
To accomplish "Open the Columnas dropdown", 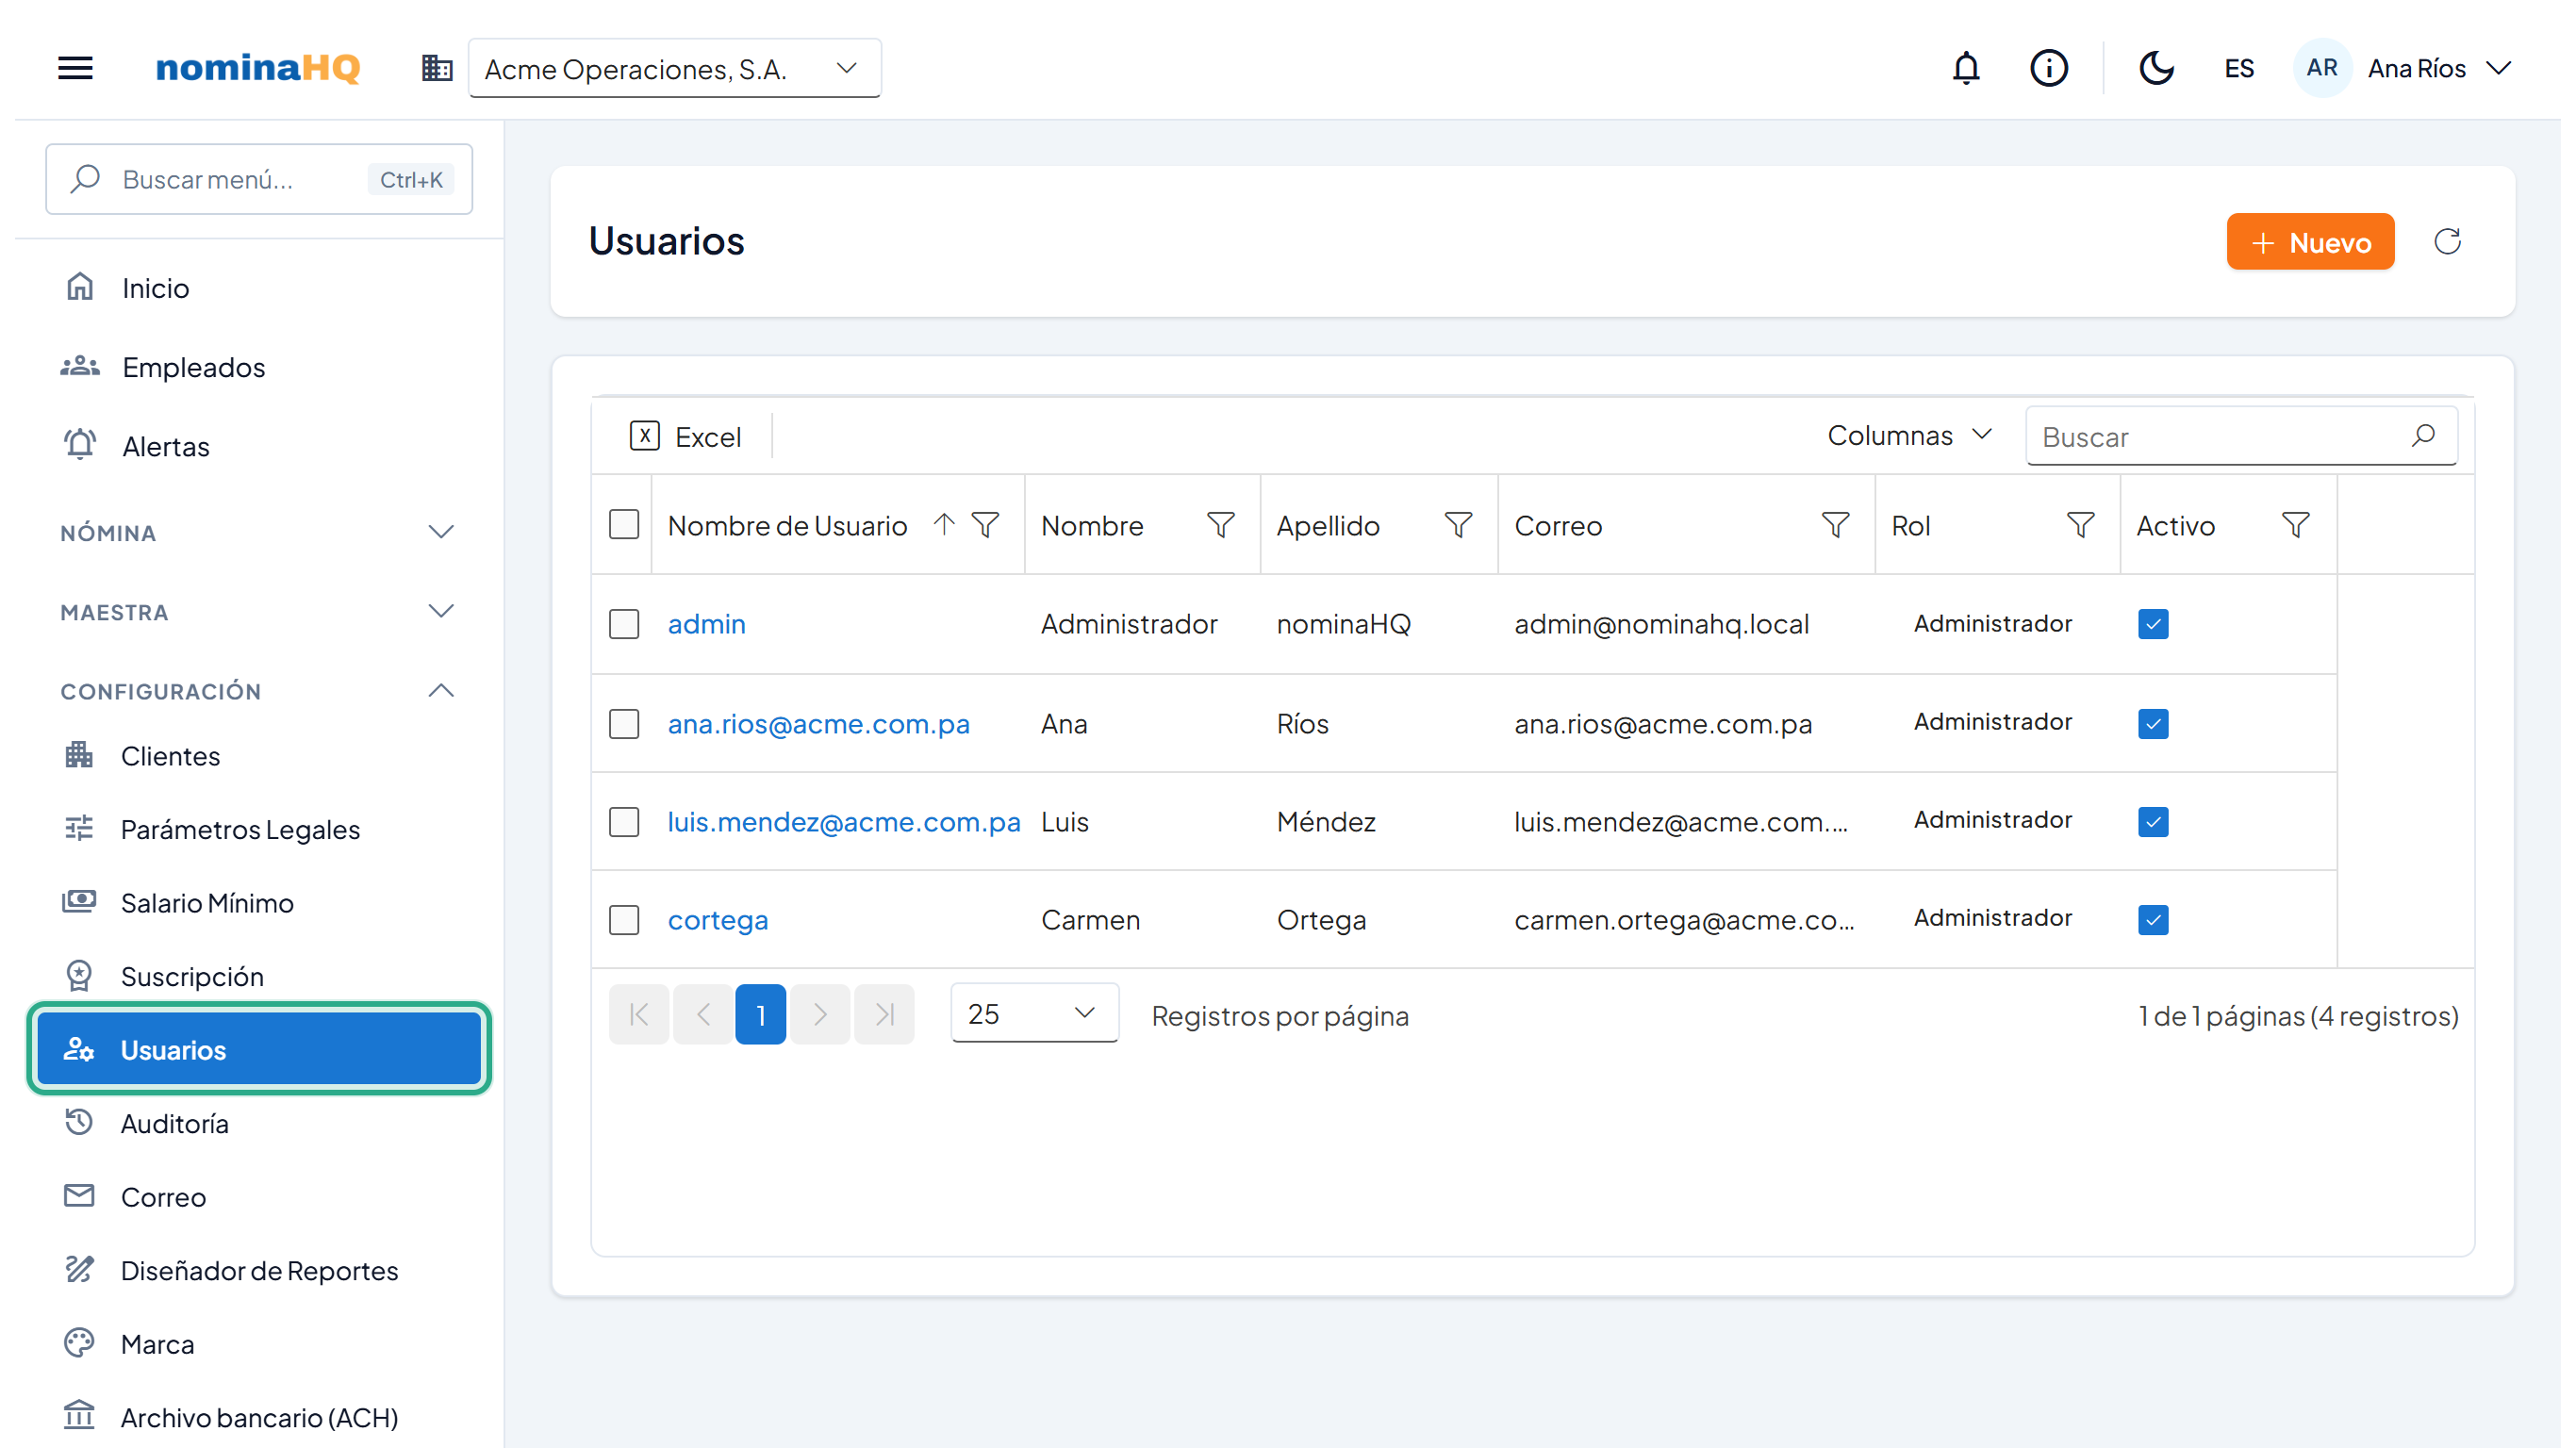I will coord(1908,436).
